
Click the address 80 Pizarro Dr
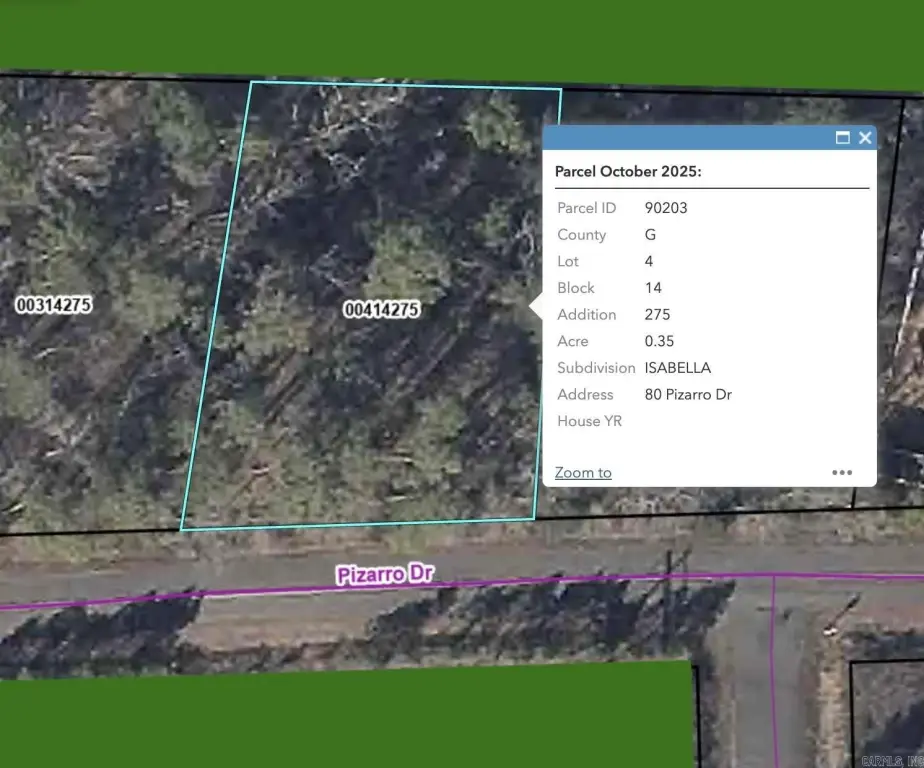click(688, 395)
